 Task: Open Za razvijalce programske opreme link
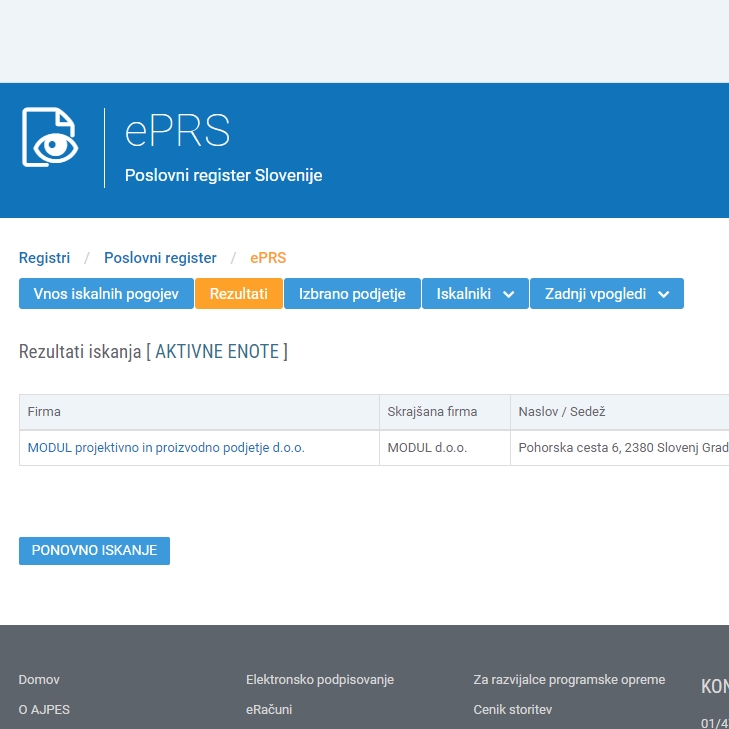[x=569, y=680]
